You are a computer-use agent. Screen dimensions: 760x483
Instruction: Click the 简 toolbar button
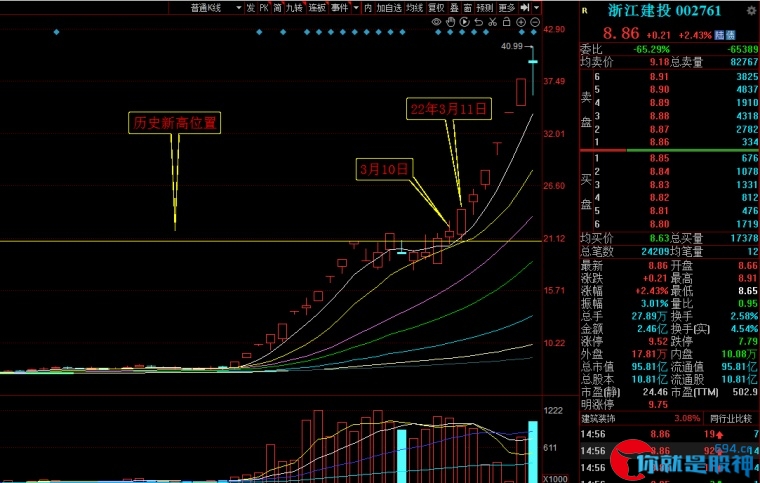[277, 8]
